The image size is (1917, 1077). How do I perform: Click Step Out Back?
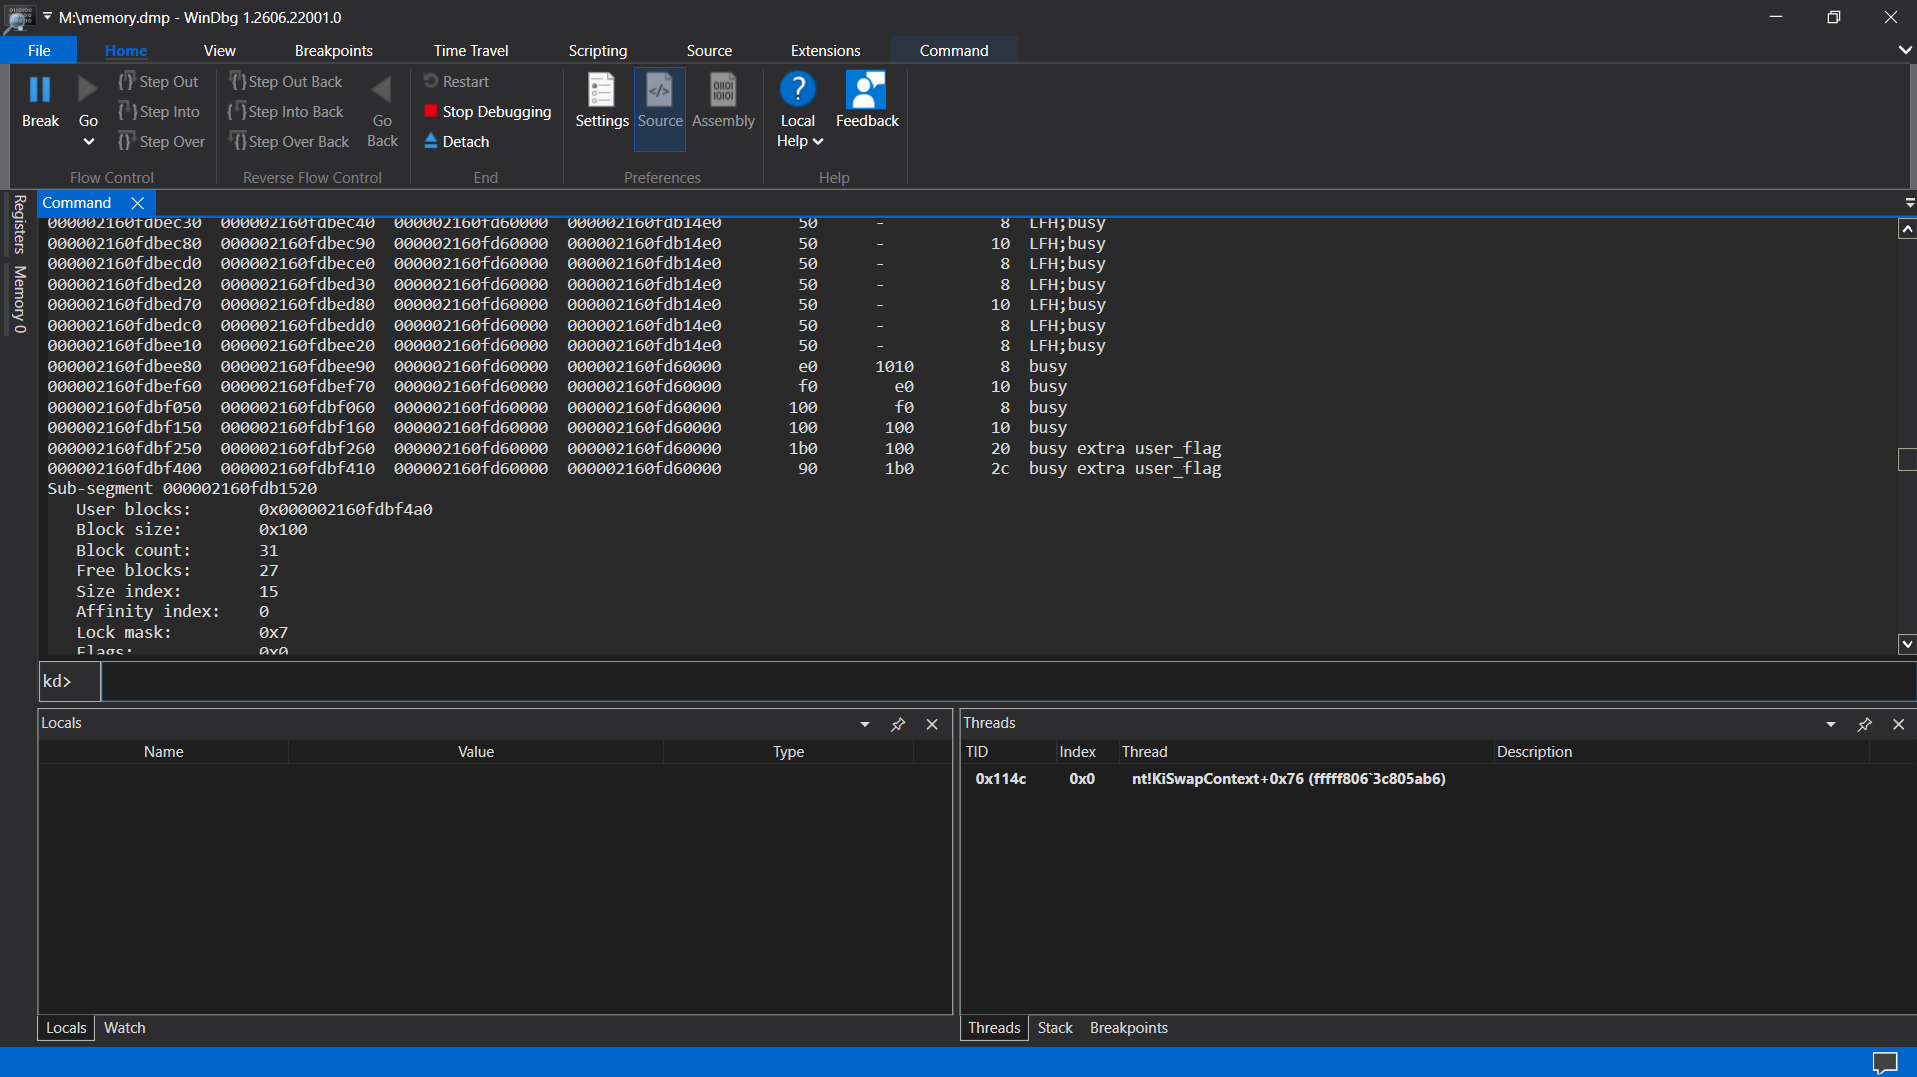pyautogui.click(x=286, y=82)
